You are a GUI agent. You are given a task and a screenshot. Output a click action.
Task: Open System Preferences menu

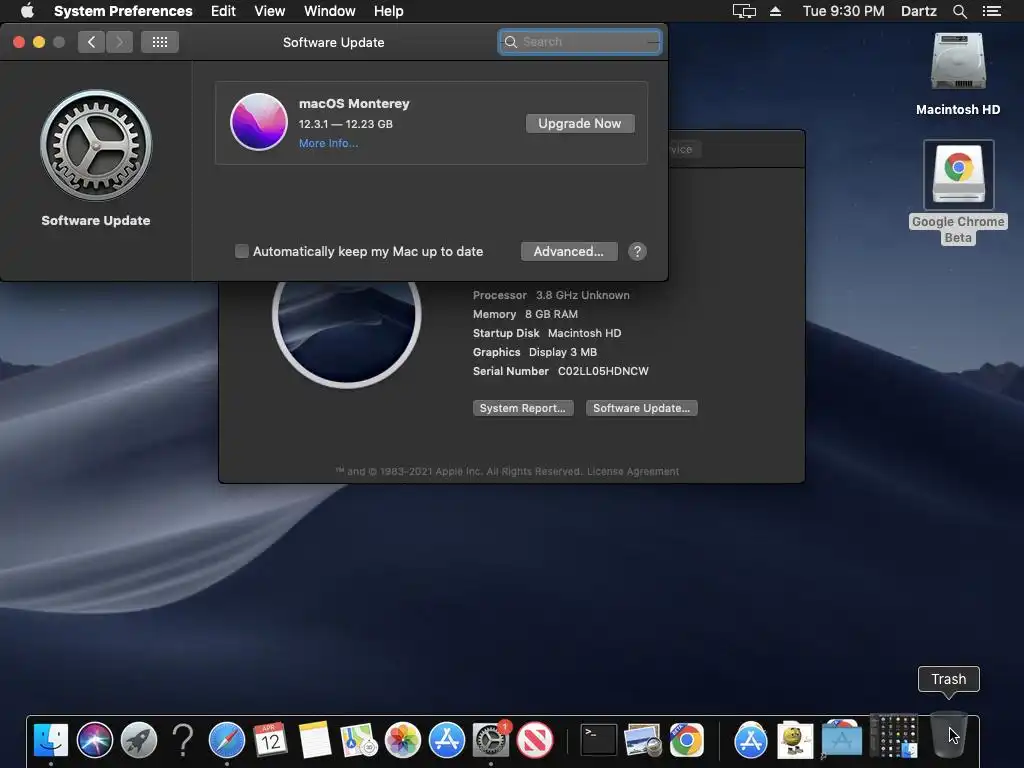(123, 11)
